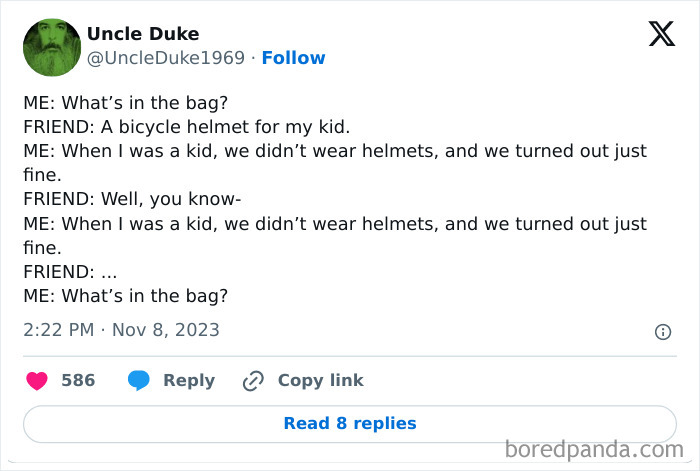Viewport: 700px width, 471px height.
Task: Click the @UncleDuke1969 handle
Action: point(166,58)
